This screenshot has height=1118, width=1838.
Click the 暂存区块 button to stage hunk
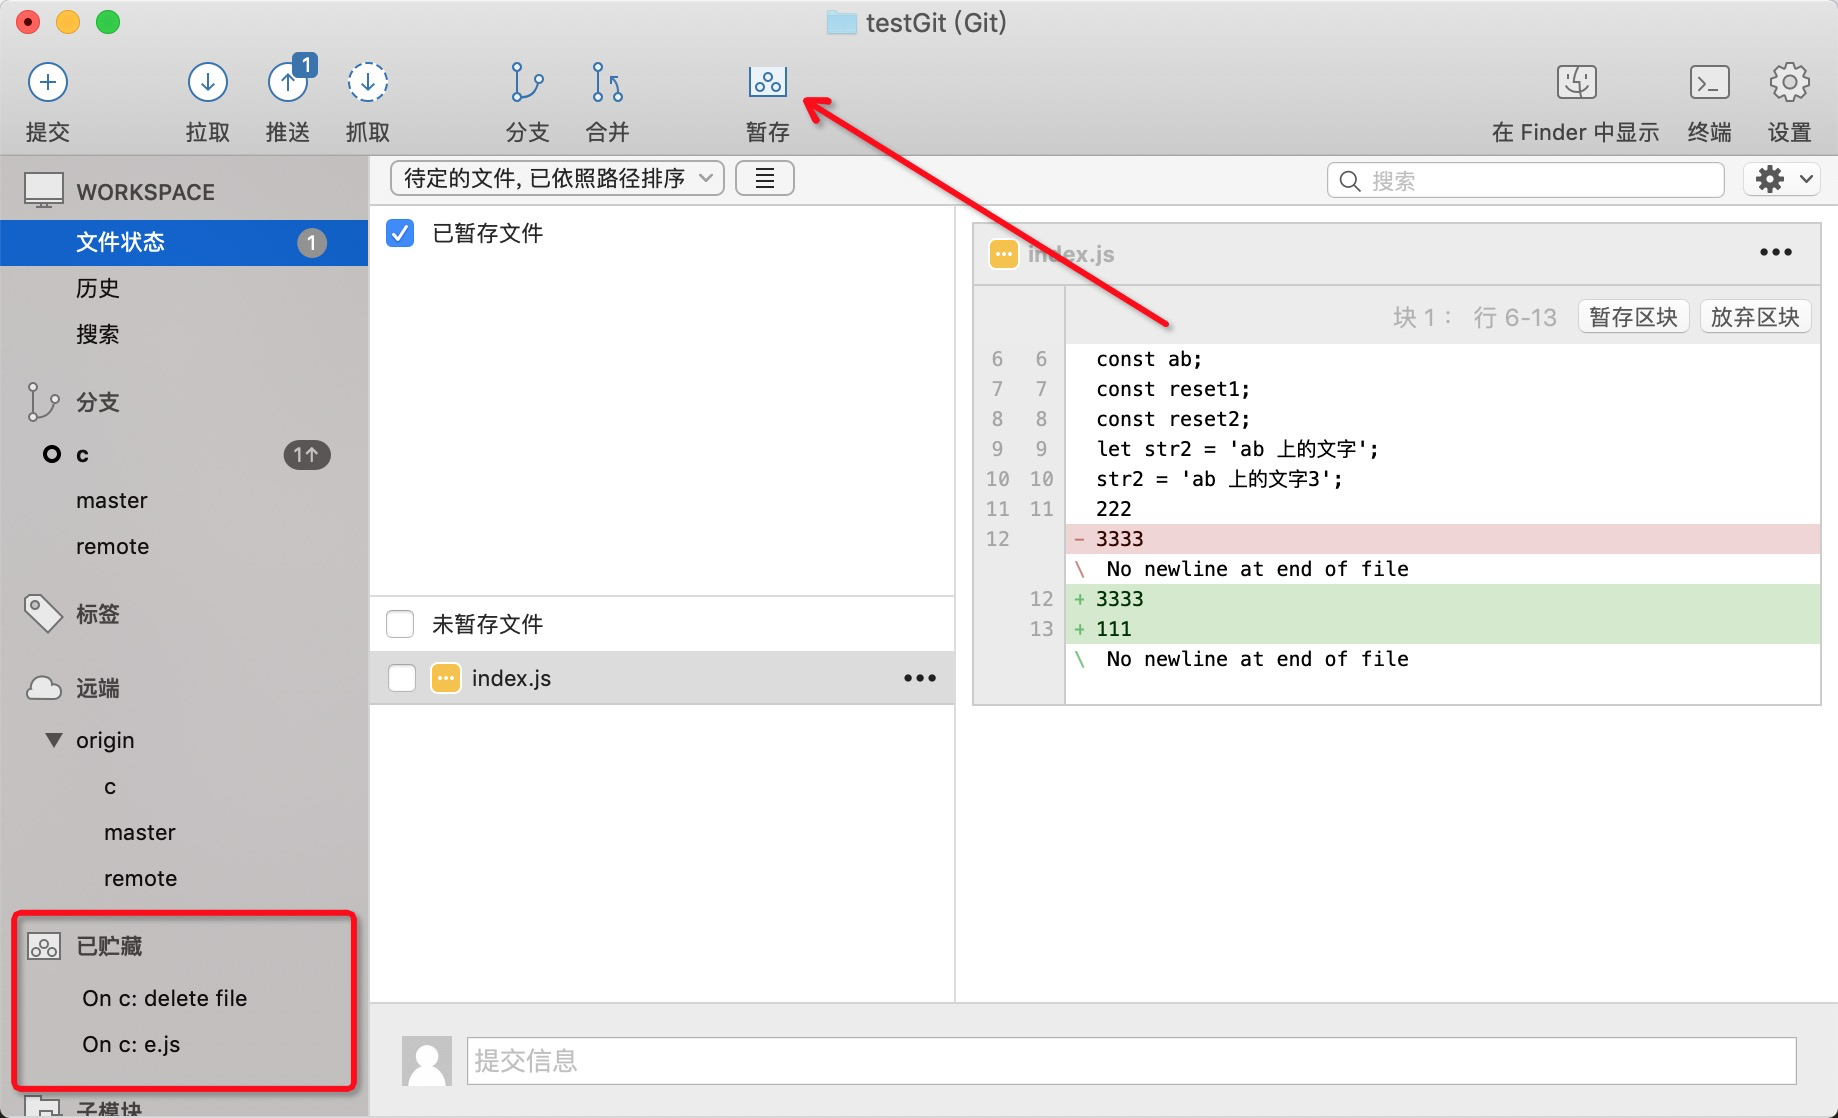coord(1633,316)
